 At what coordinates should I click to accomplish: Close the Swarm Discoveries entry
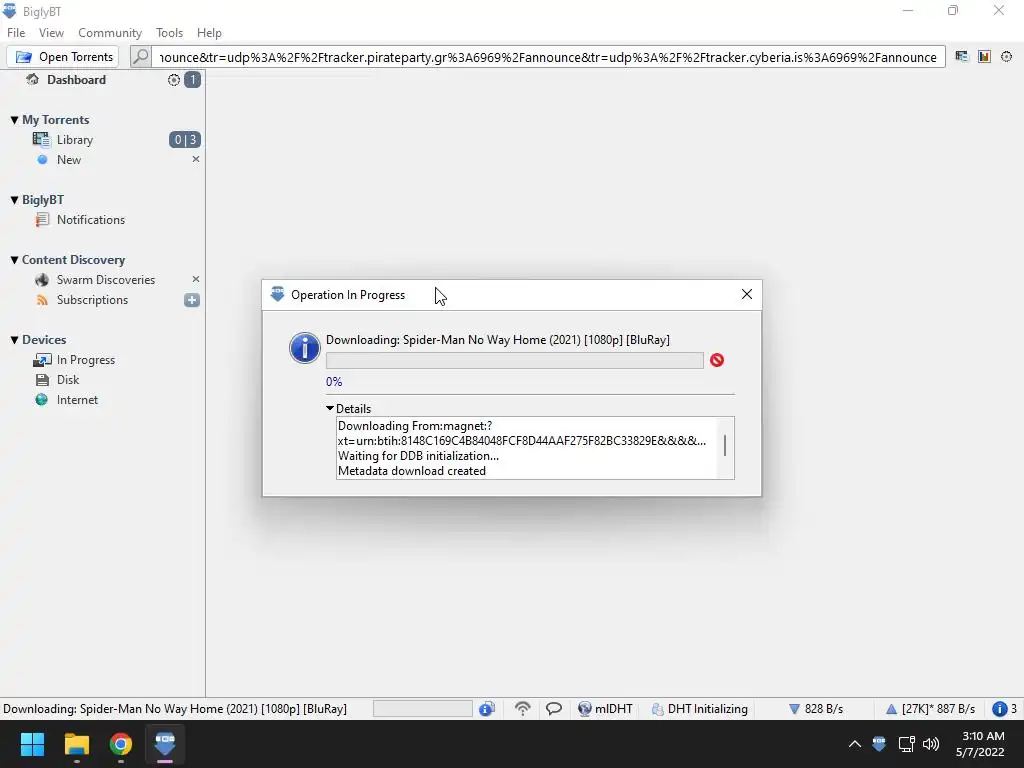195,280
